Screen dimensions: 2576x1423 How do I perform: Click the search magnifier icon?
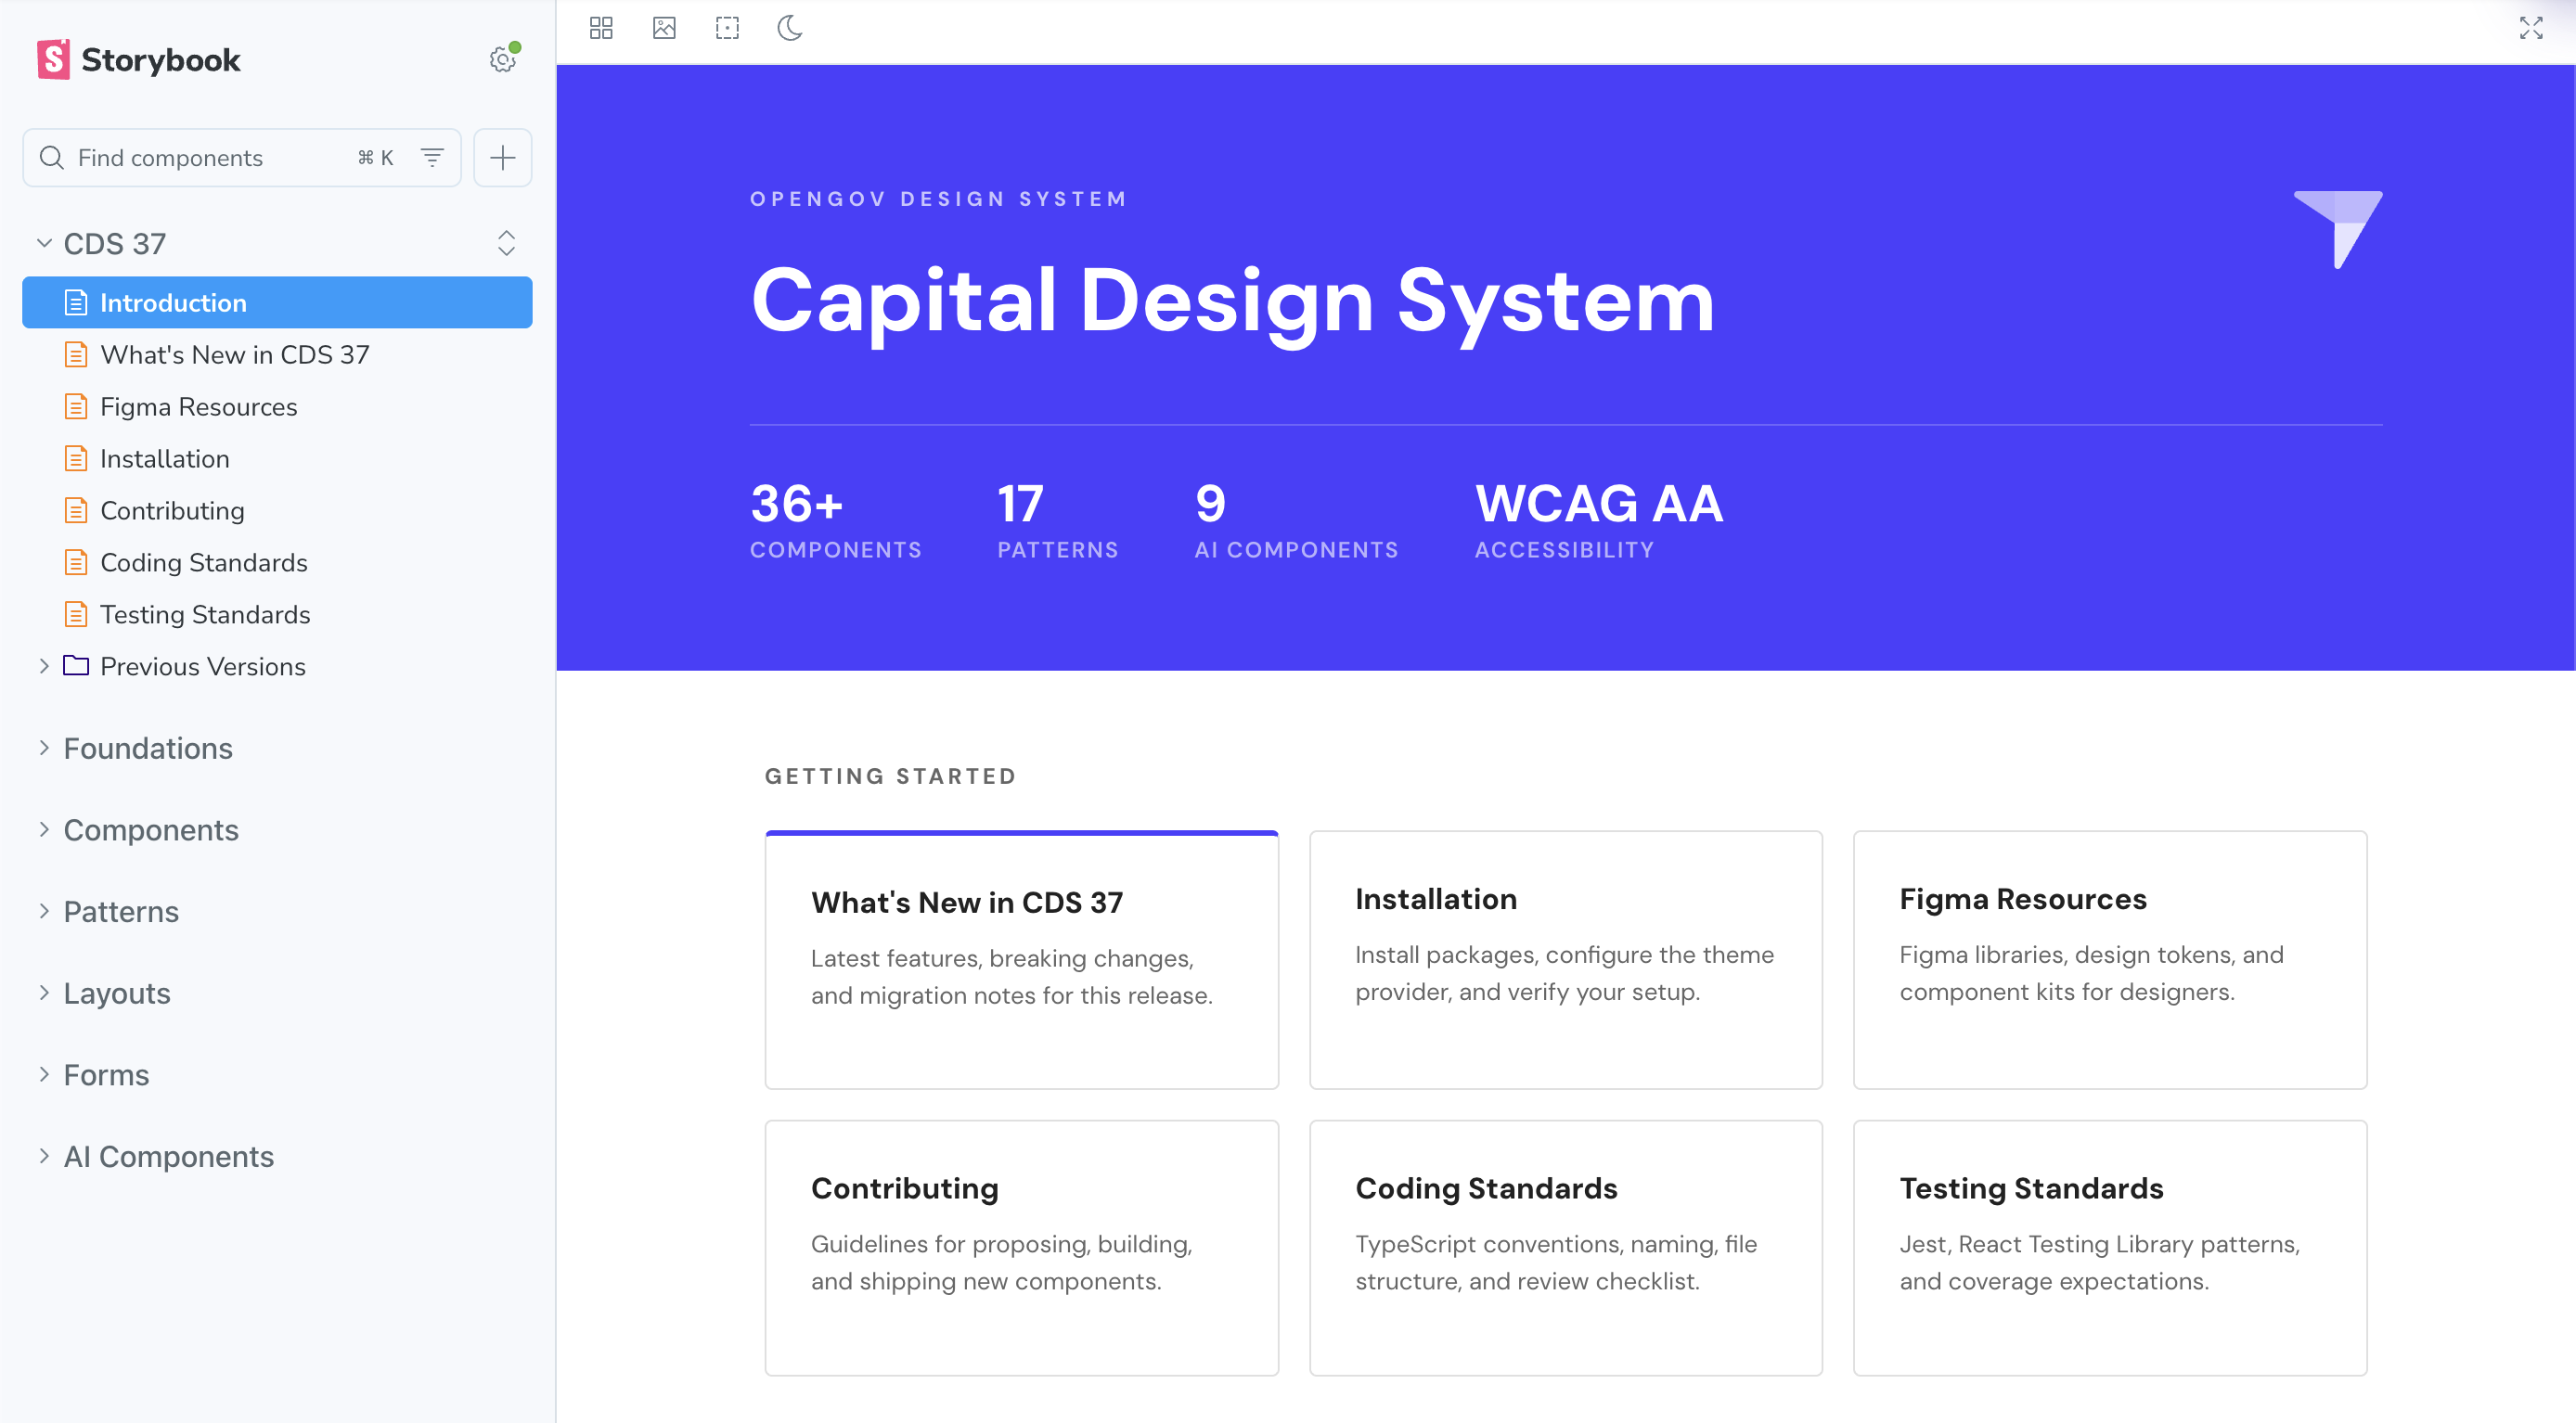[x=51, y=157]
